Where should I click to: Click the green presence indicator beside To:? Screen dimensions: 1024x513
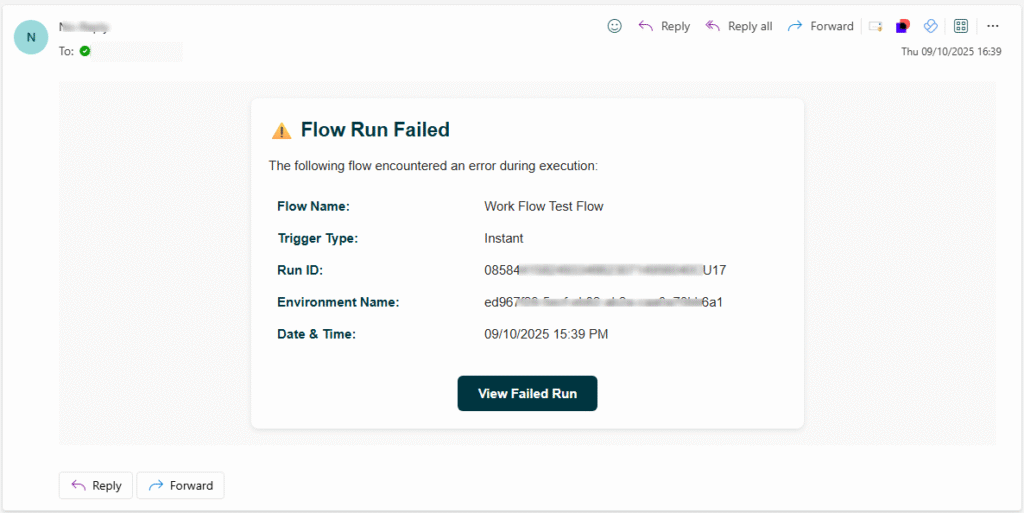pos(85,51)
